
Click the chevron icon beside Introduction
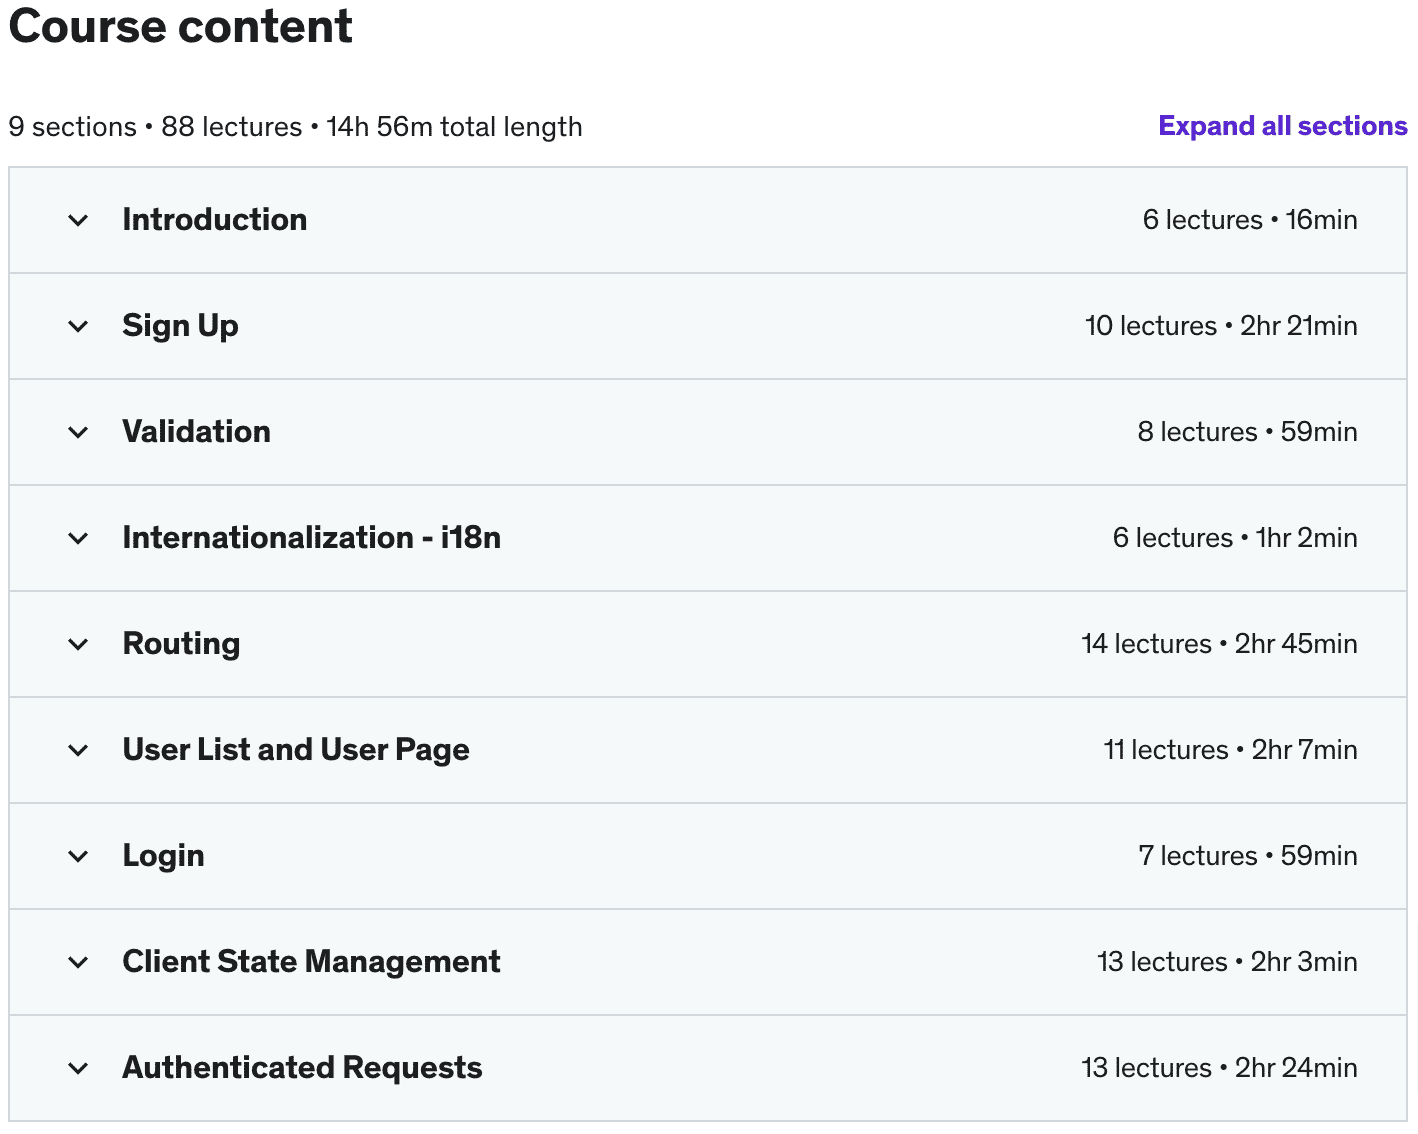pos(78,221)
